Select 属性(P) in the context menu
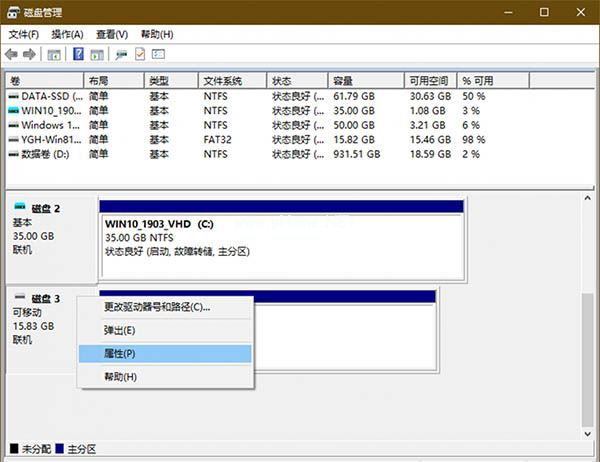Viewport: 600px width, 462px height. point(165,354)
